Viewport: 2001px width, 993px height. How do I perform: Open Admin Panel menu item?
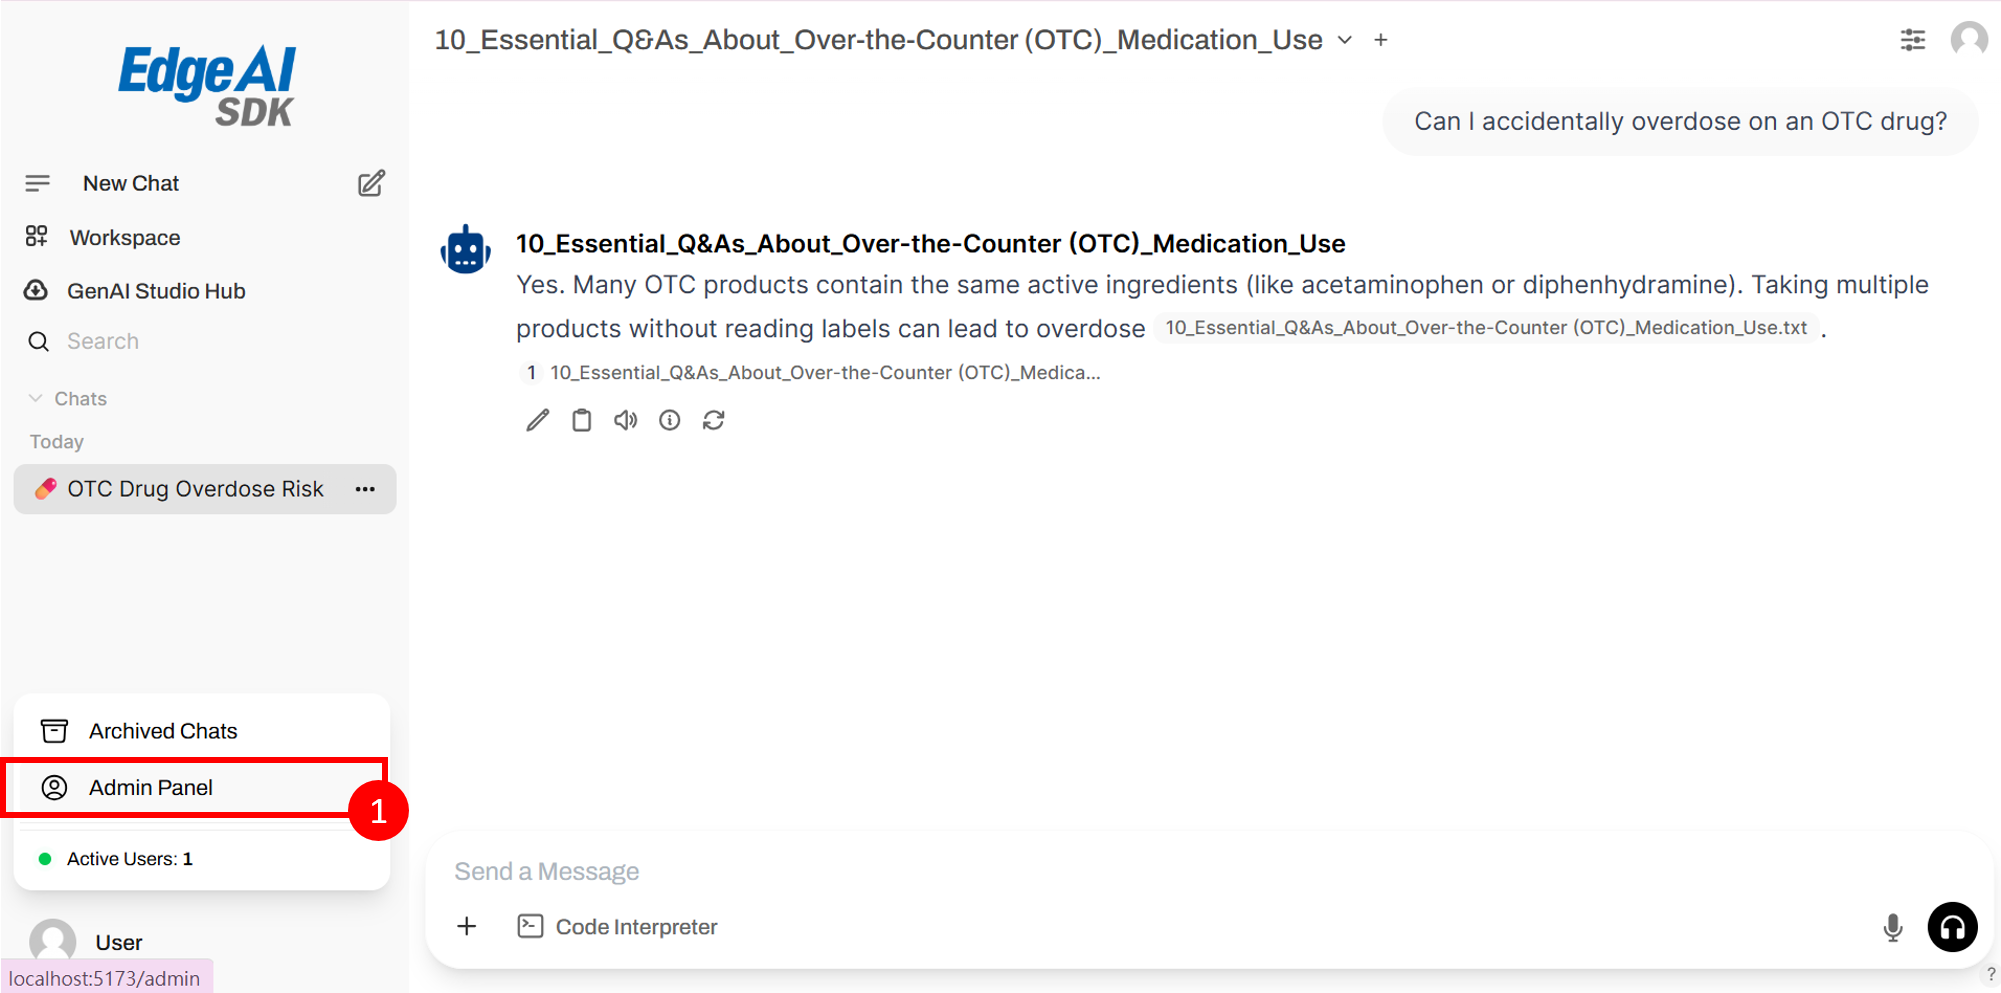click(x=150, y=788)
